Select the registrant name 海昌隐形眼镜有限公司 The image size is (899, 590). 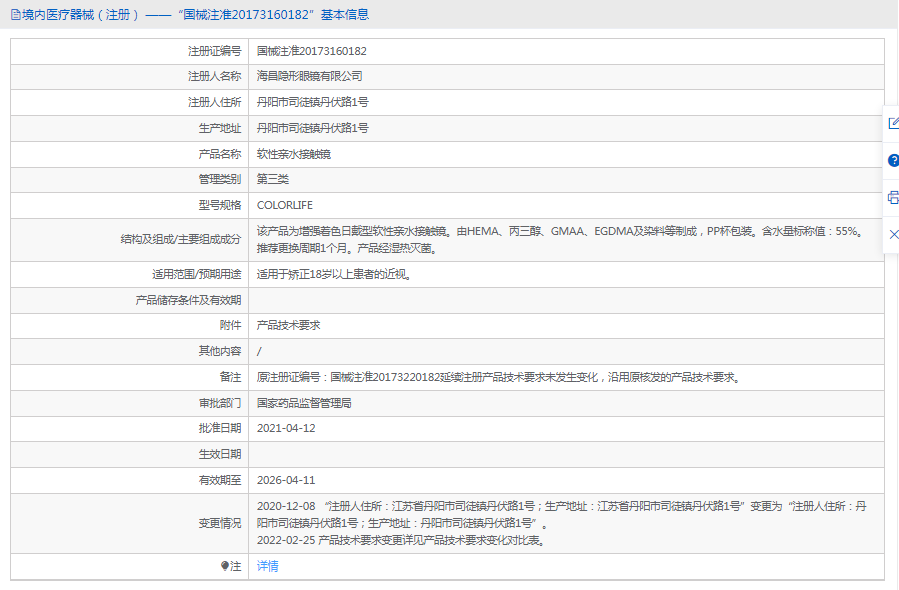click(x=309, y=76)
